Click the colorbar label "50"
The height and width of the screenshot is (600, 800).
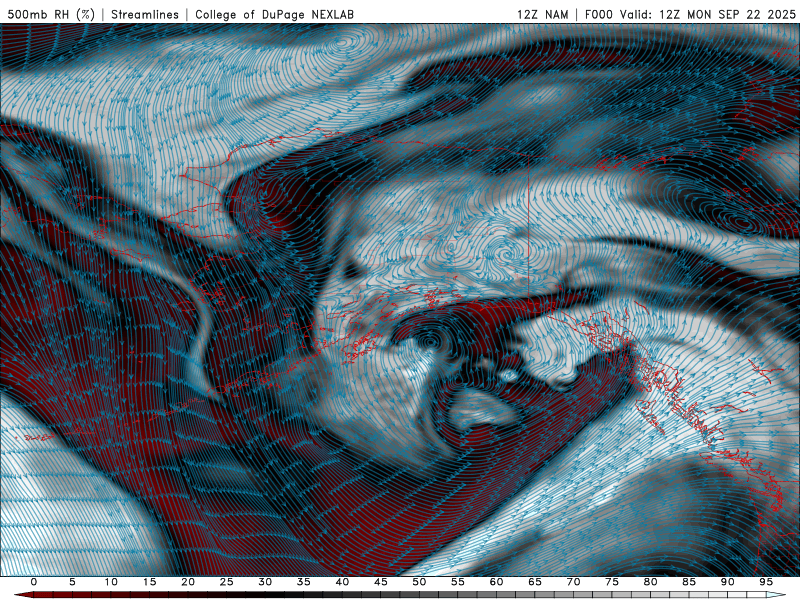pos(419,582)
